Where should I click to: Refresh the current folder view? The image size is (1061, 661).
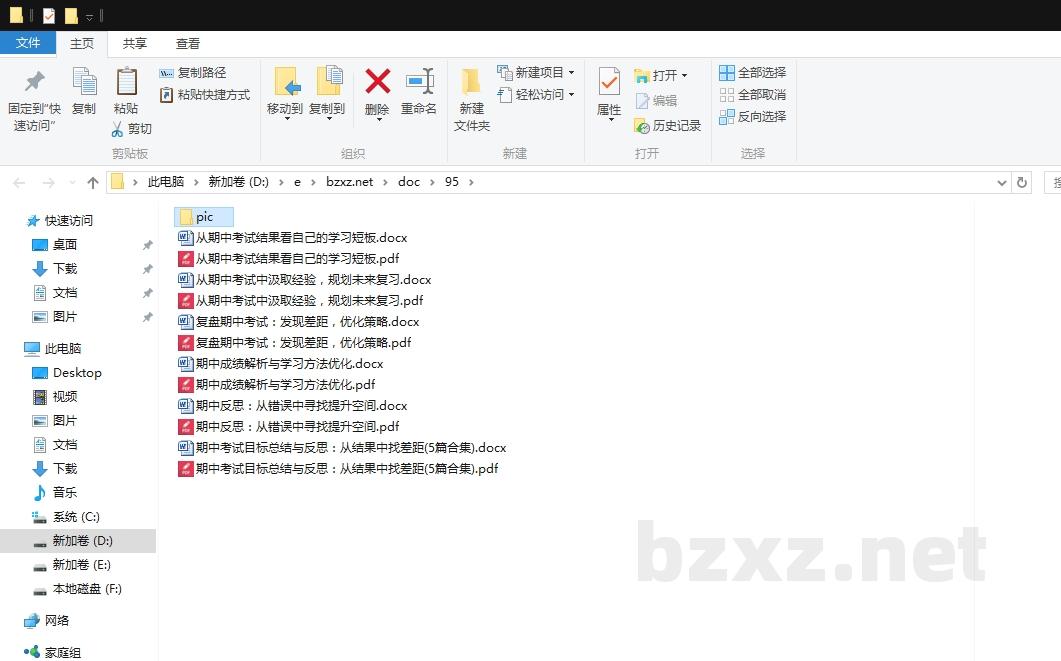1021,182
